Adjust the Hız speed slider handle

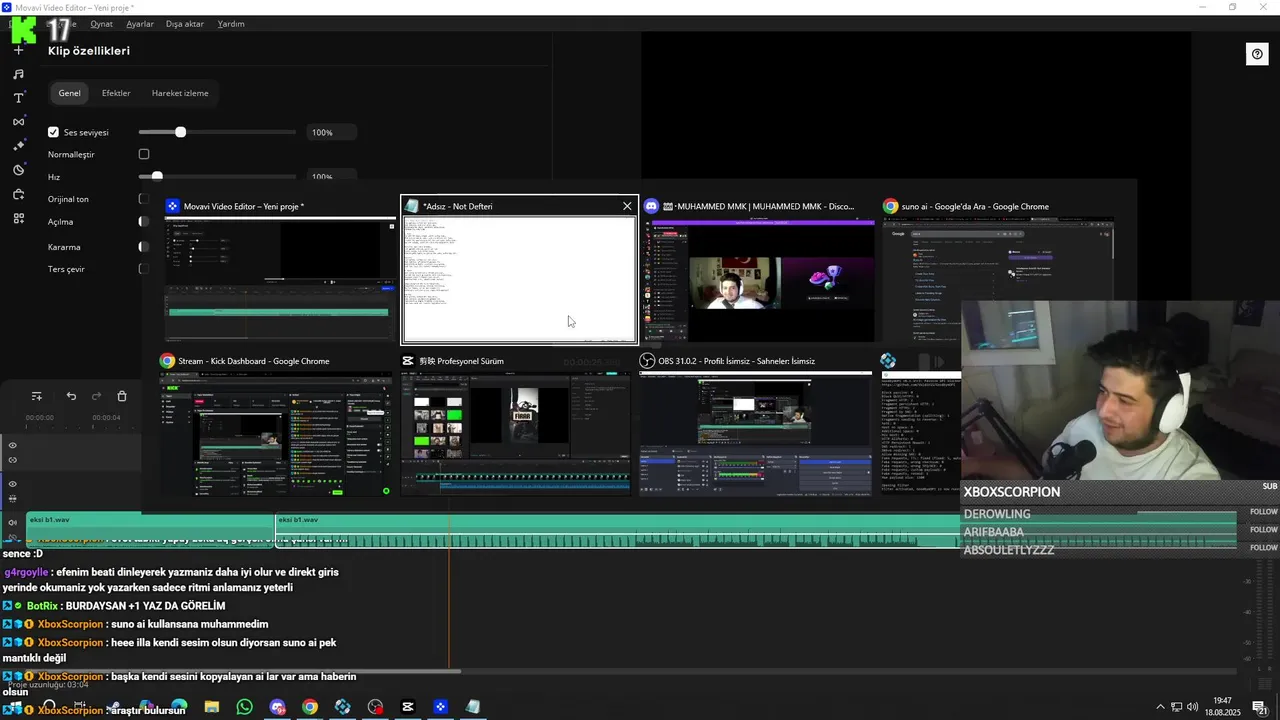pyautogui.click(x=157, y=176)
